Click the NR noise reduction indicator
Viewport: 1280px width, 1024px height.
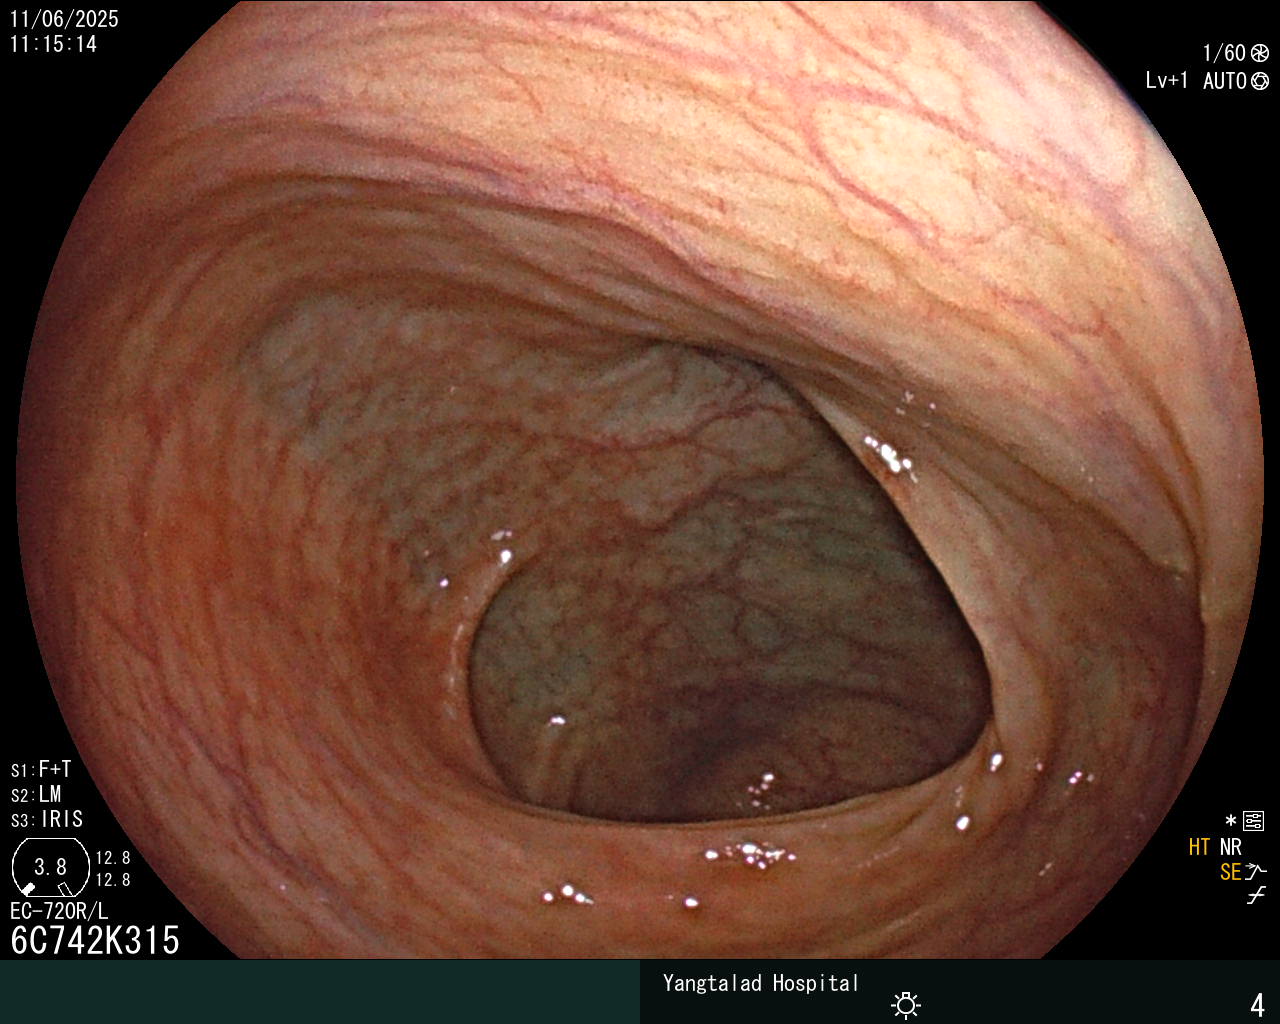pyautogui.click(x=1230, y=848)
